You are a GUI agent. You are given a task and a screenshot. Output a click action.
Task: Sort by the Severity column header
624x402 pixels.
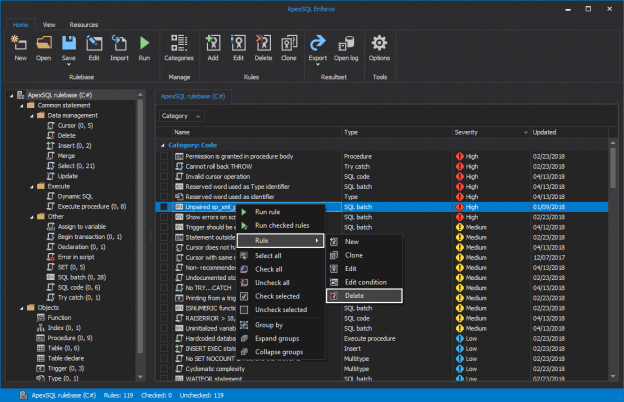coord(491,132)
